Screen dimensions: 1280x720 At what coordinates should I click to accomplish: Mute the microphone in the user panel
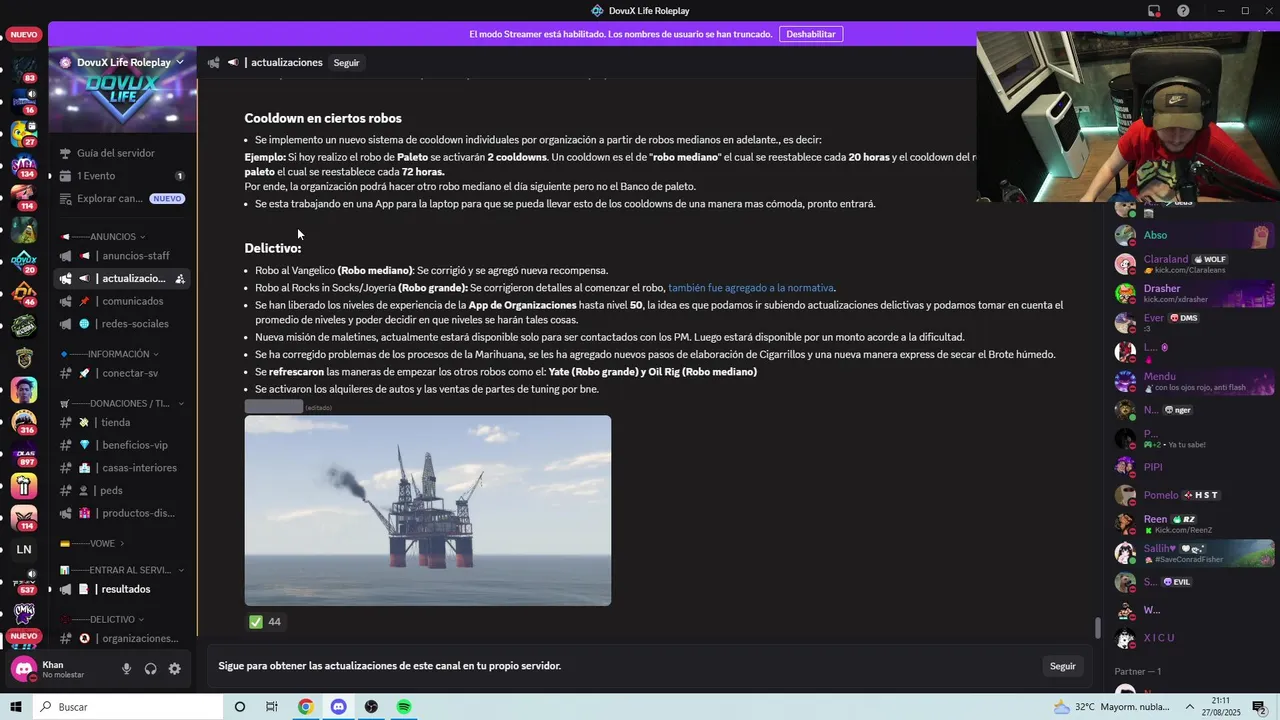126,669
